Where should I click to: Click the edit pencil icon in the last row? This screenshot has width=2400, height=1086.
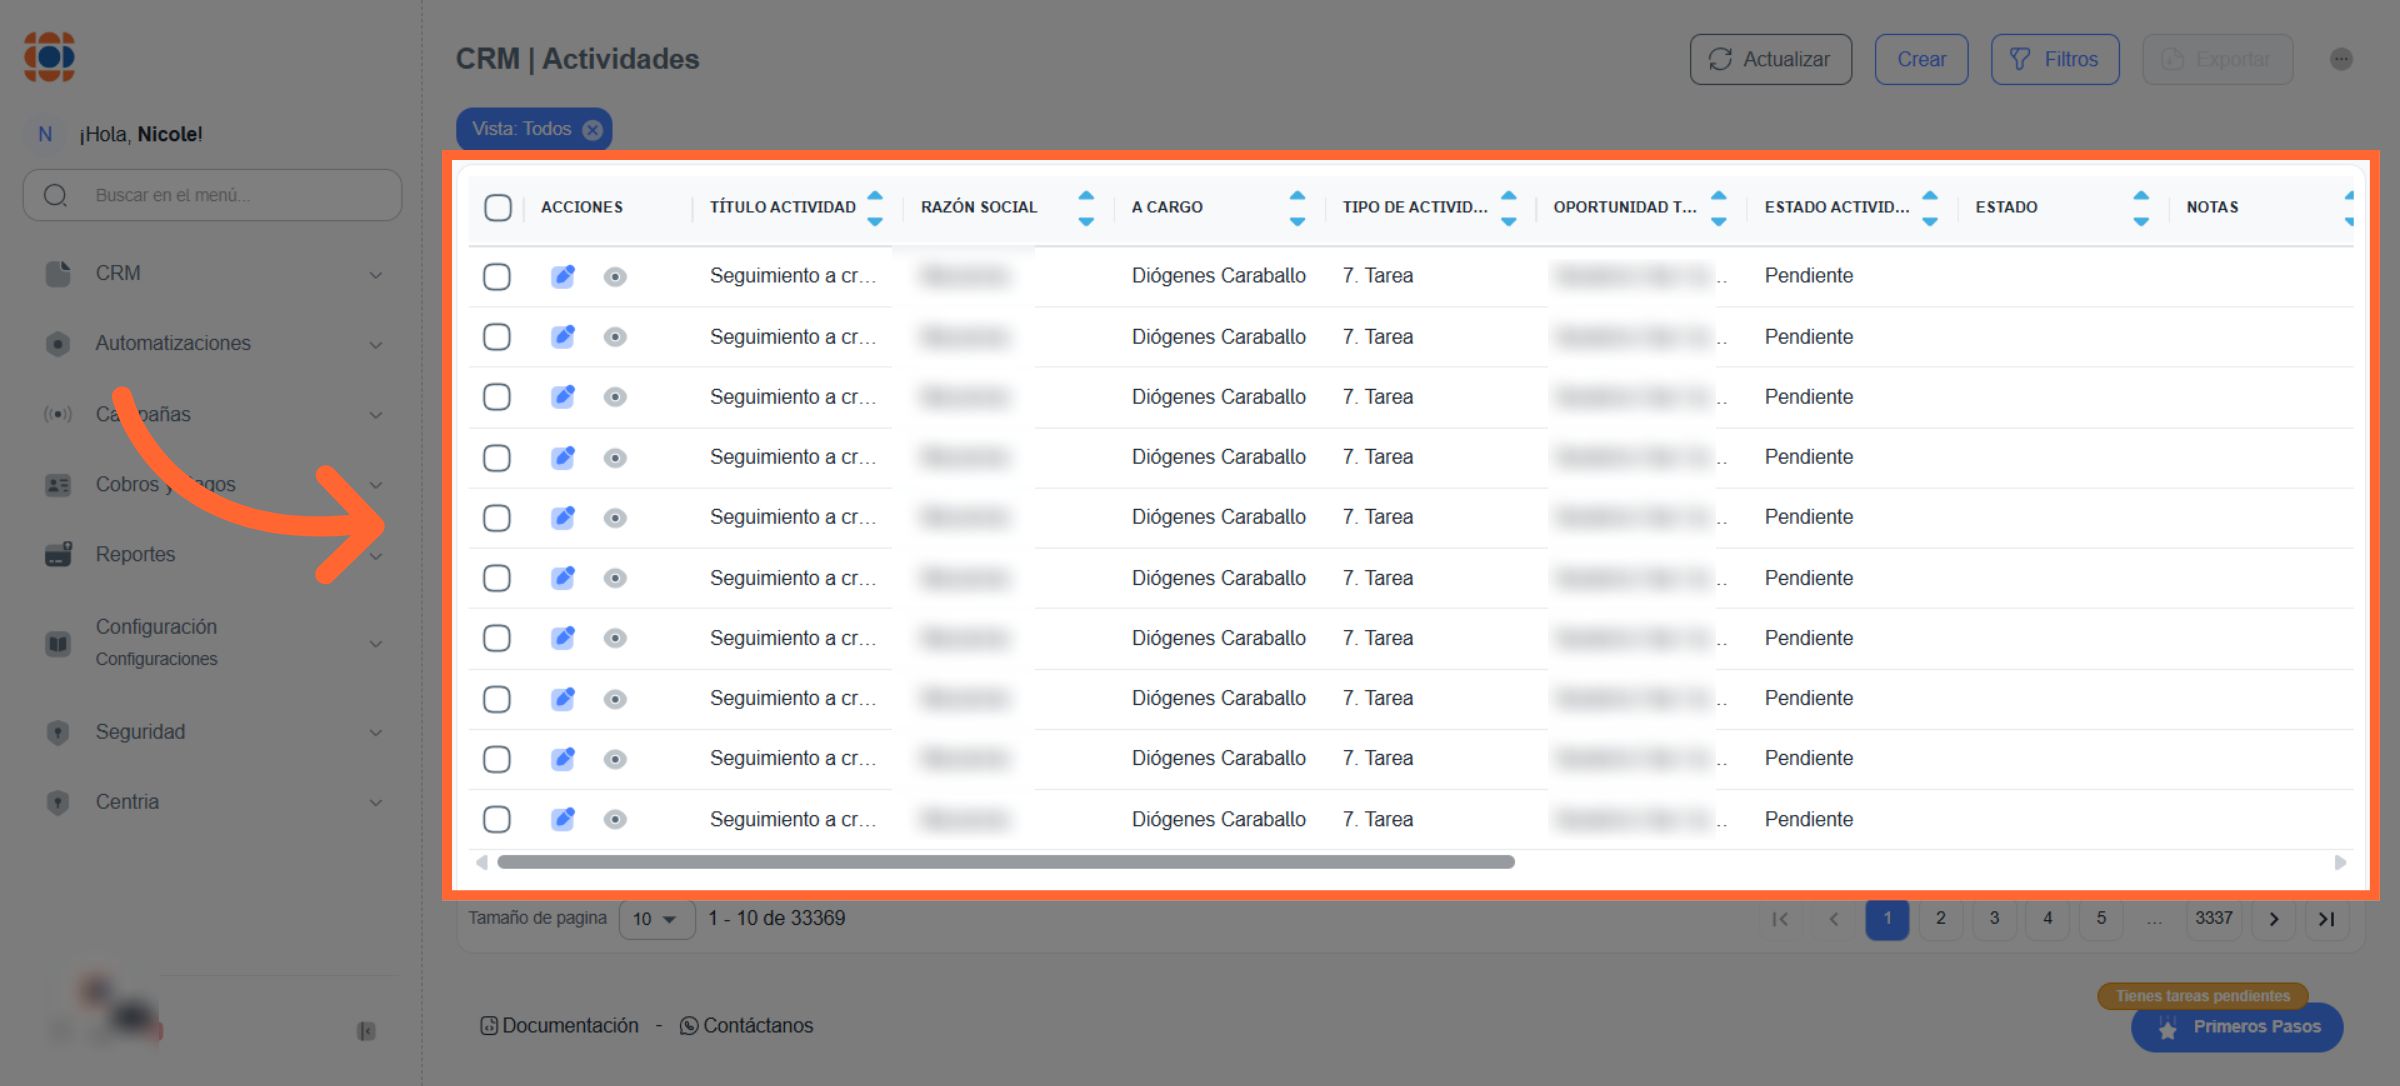tap(563, 819)
